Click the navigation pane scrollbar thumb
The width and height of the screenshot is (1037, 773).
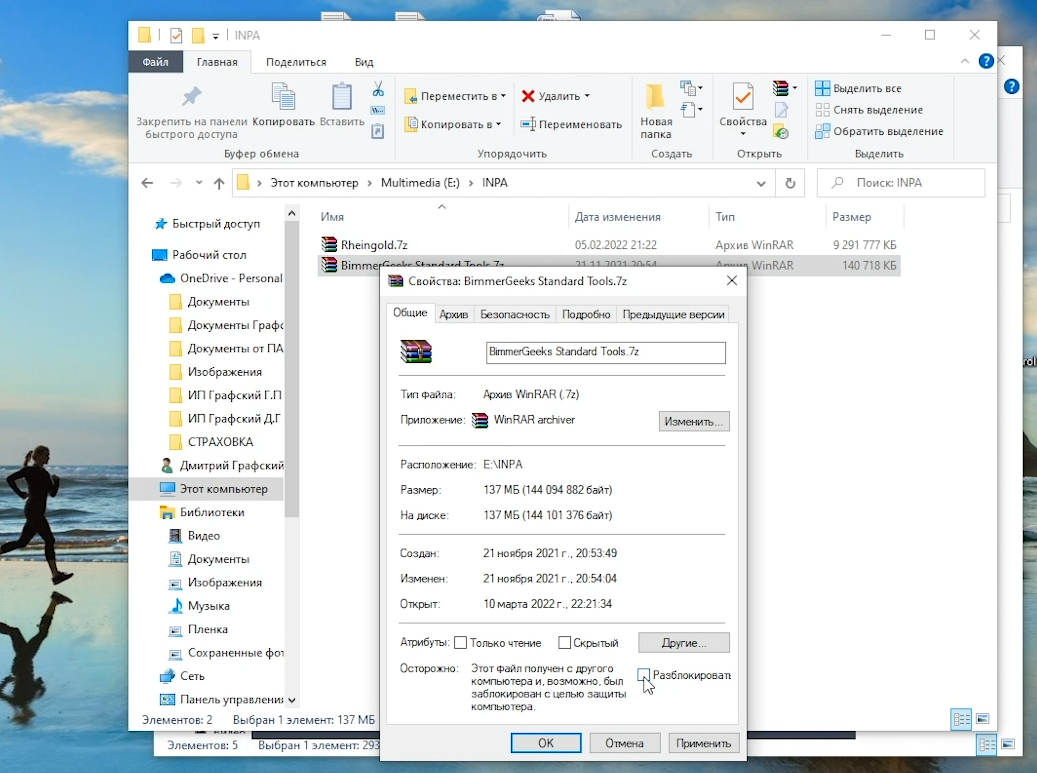coord(291,370)
